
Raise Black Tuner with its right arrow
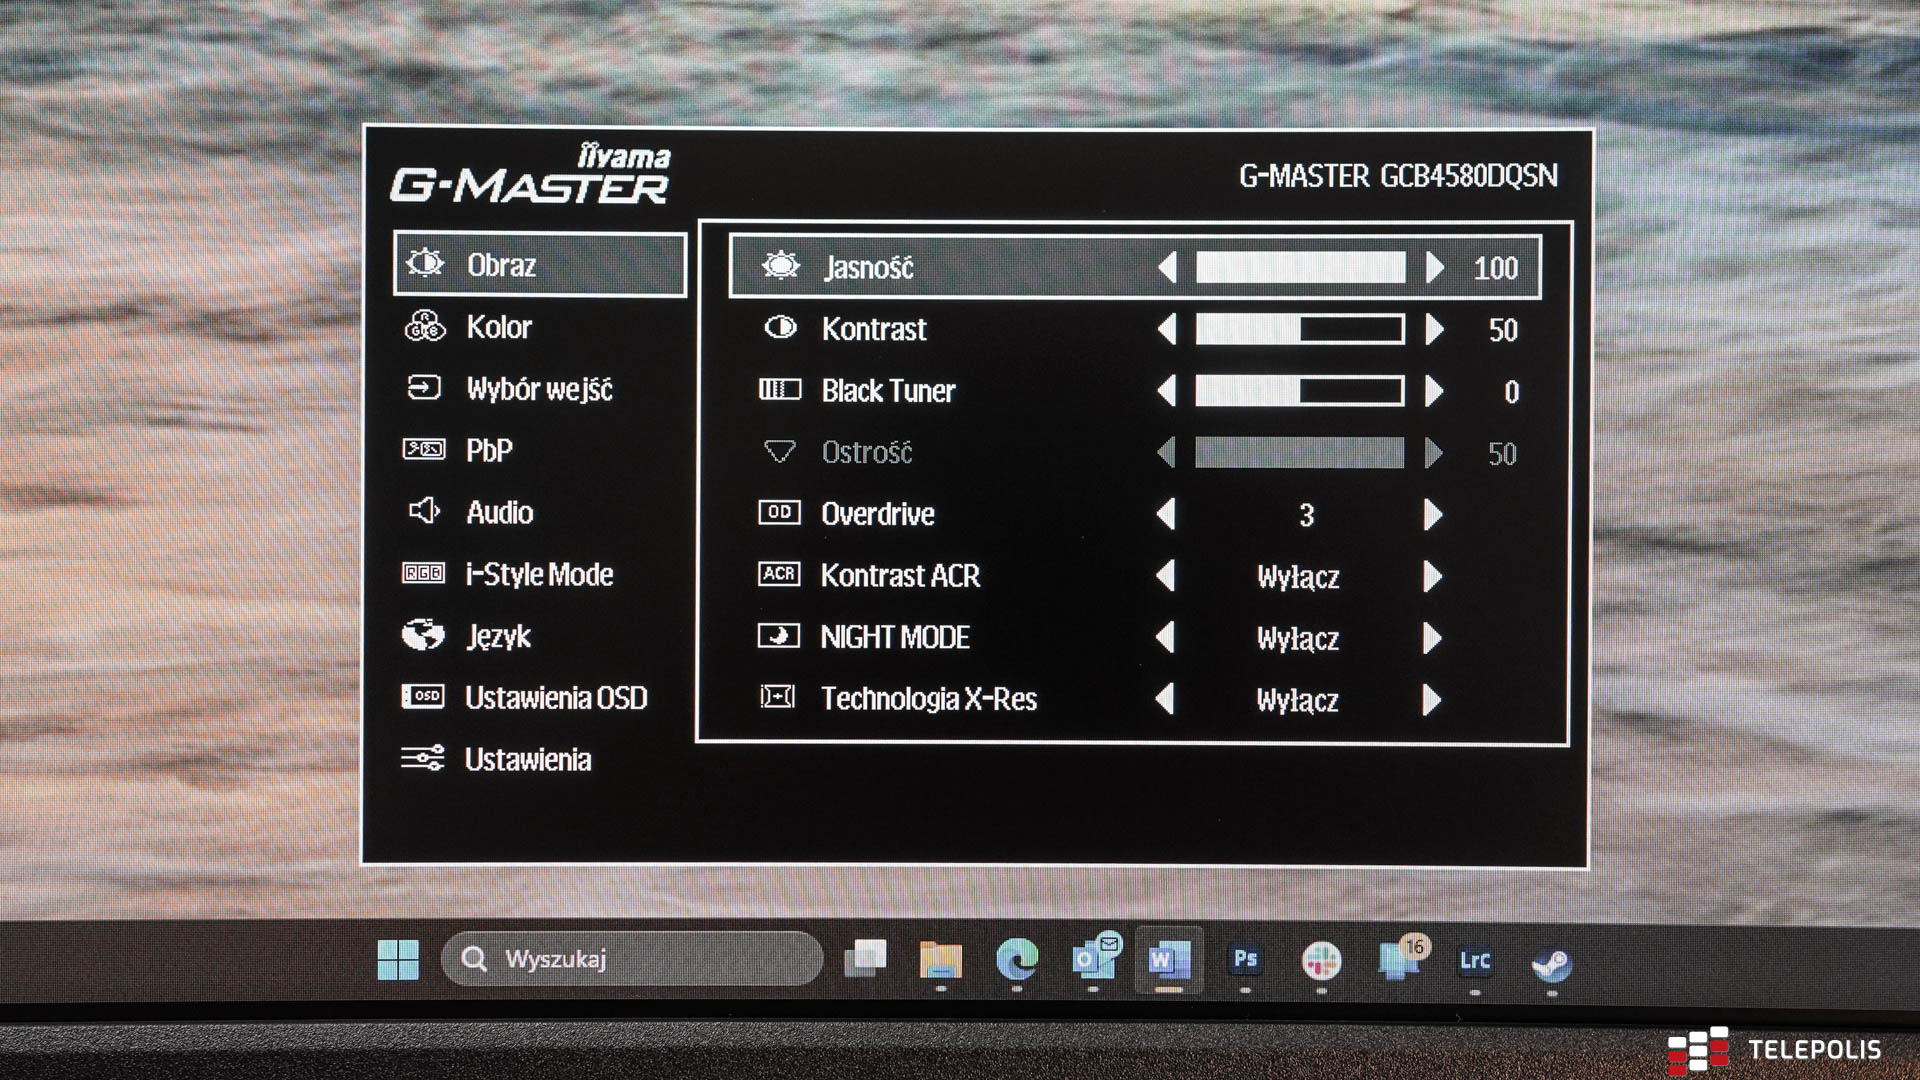1433,391
